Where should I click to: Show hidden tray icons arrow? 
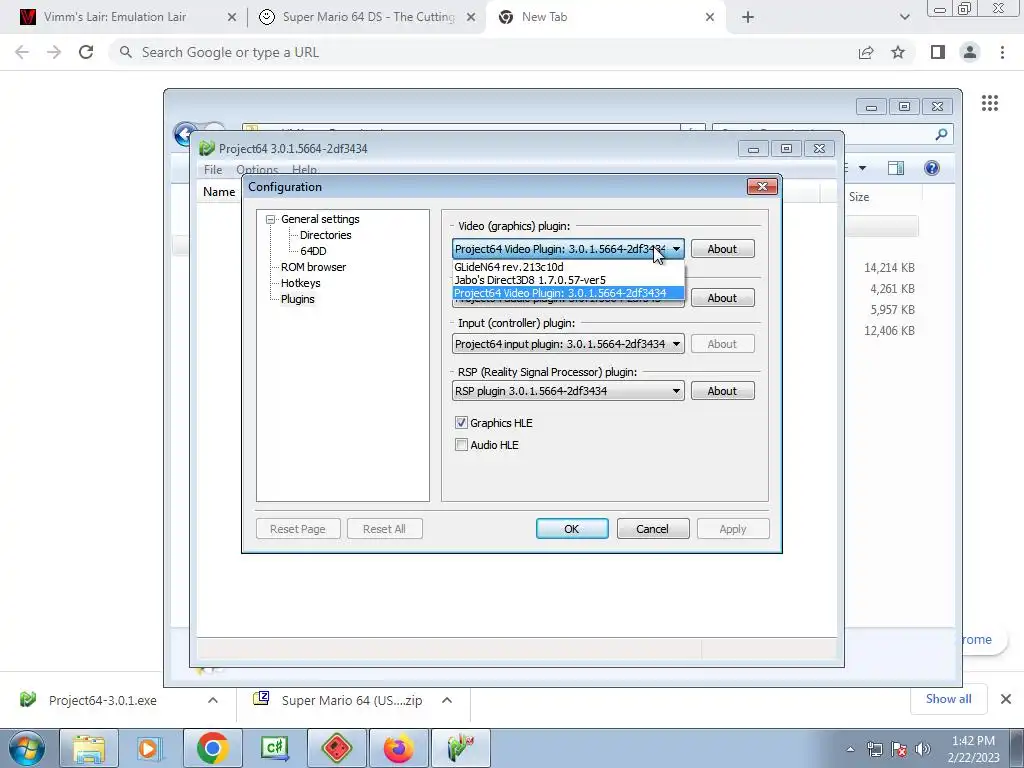point(850,749)
